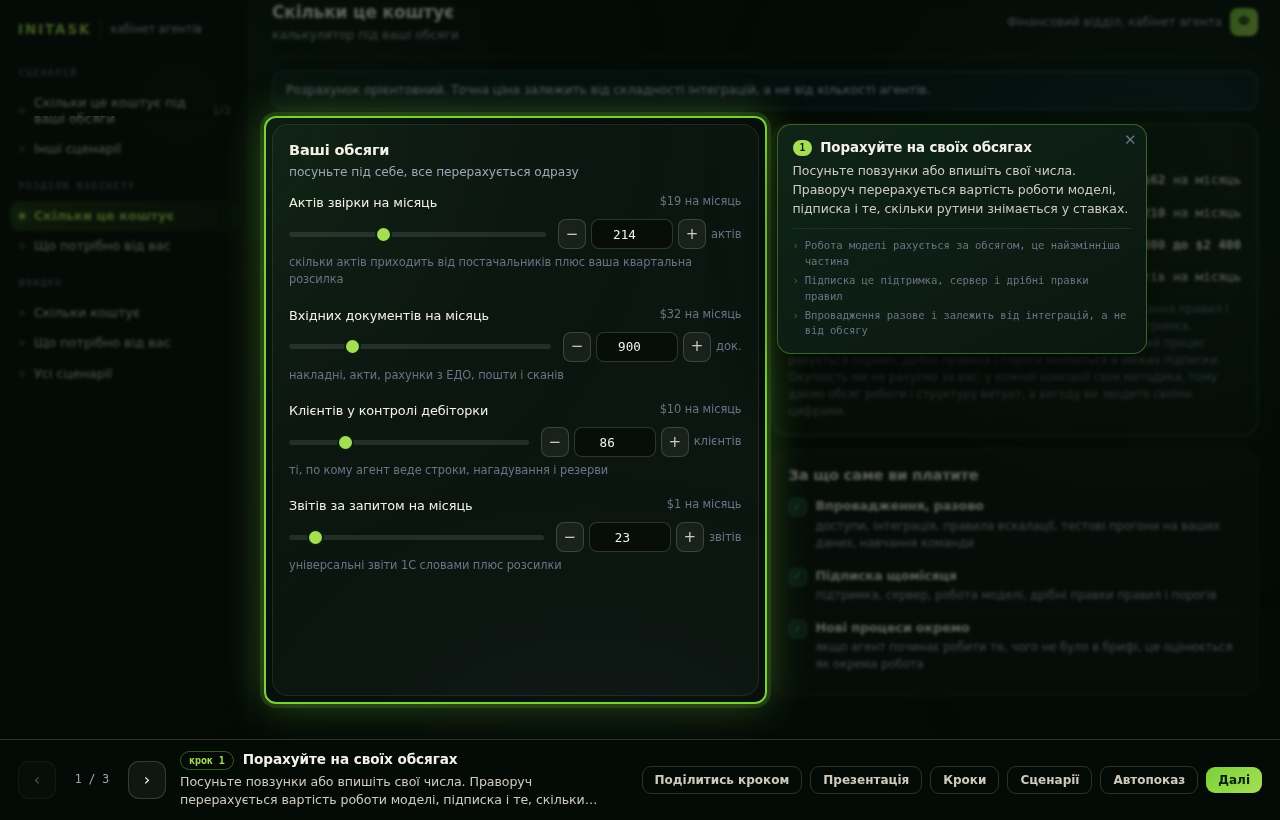Click the previous step arrow button
1280x820 pixels.
(37, 780)
